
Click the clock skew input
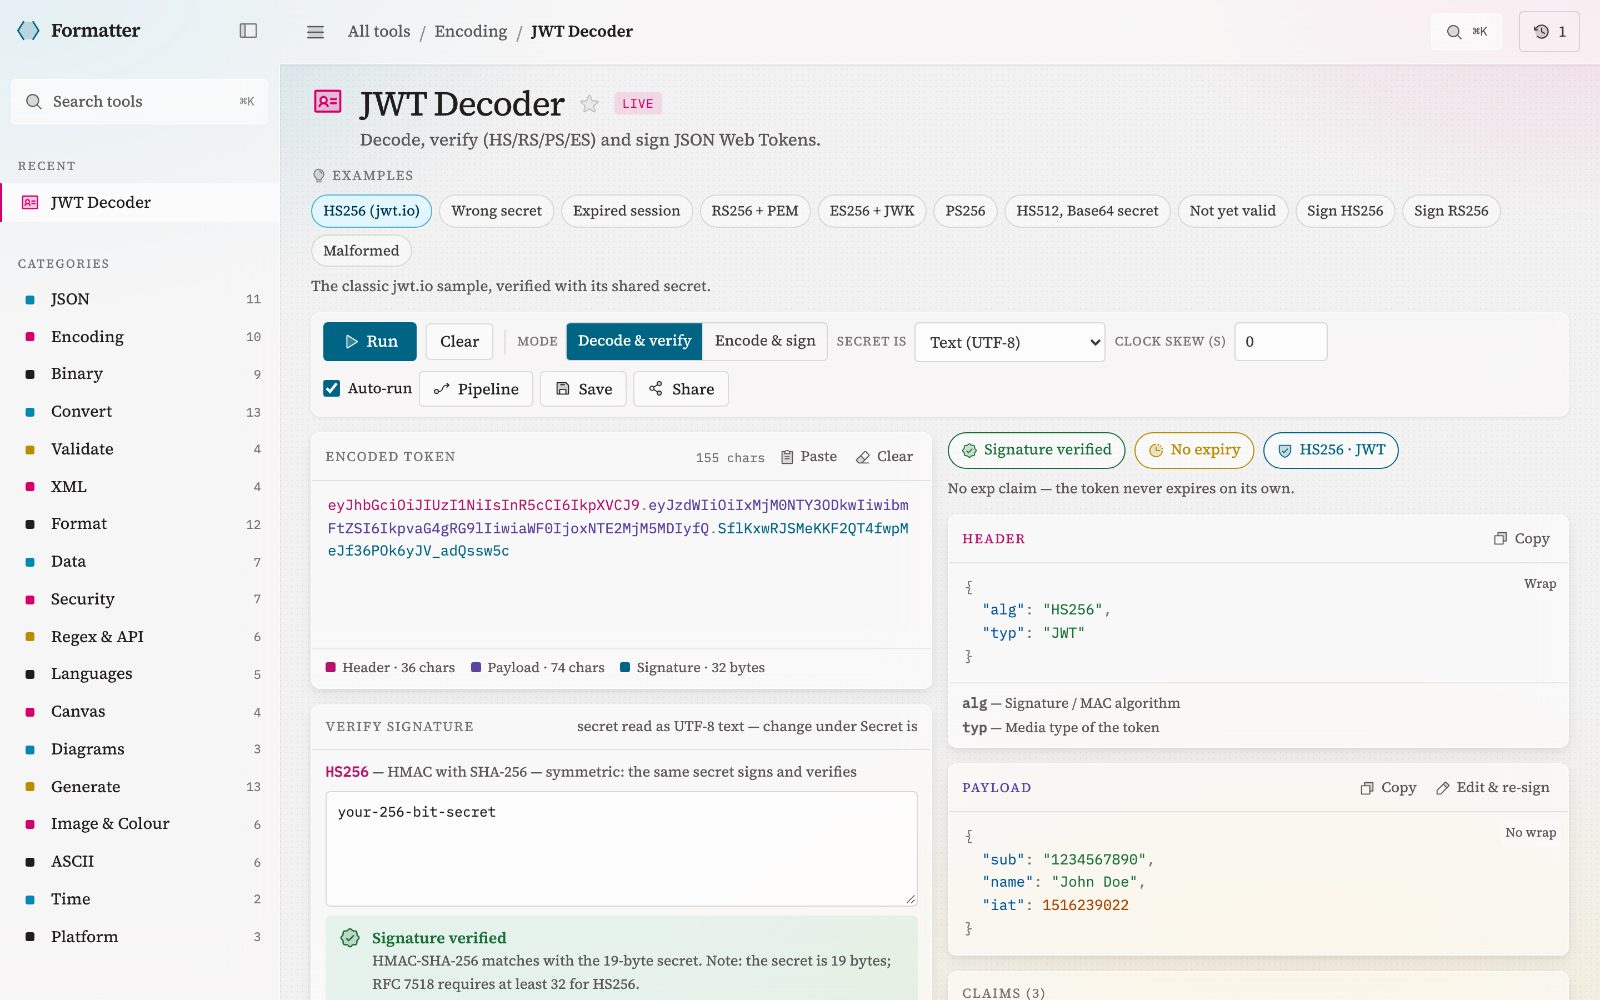click(x=1281, y=341)
